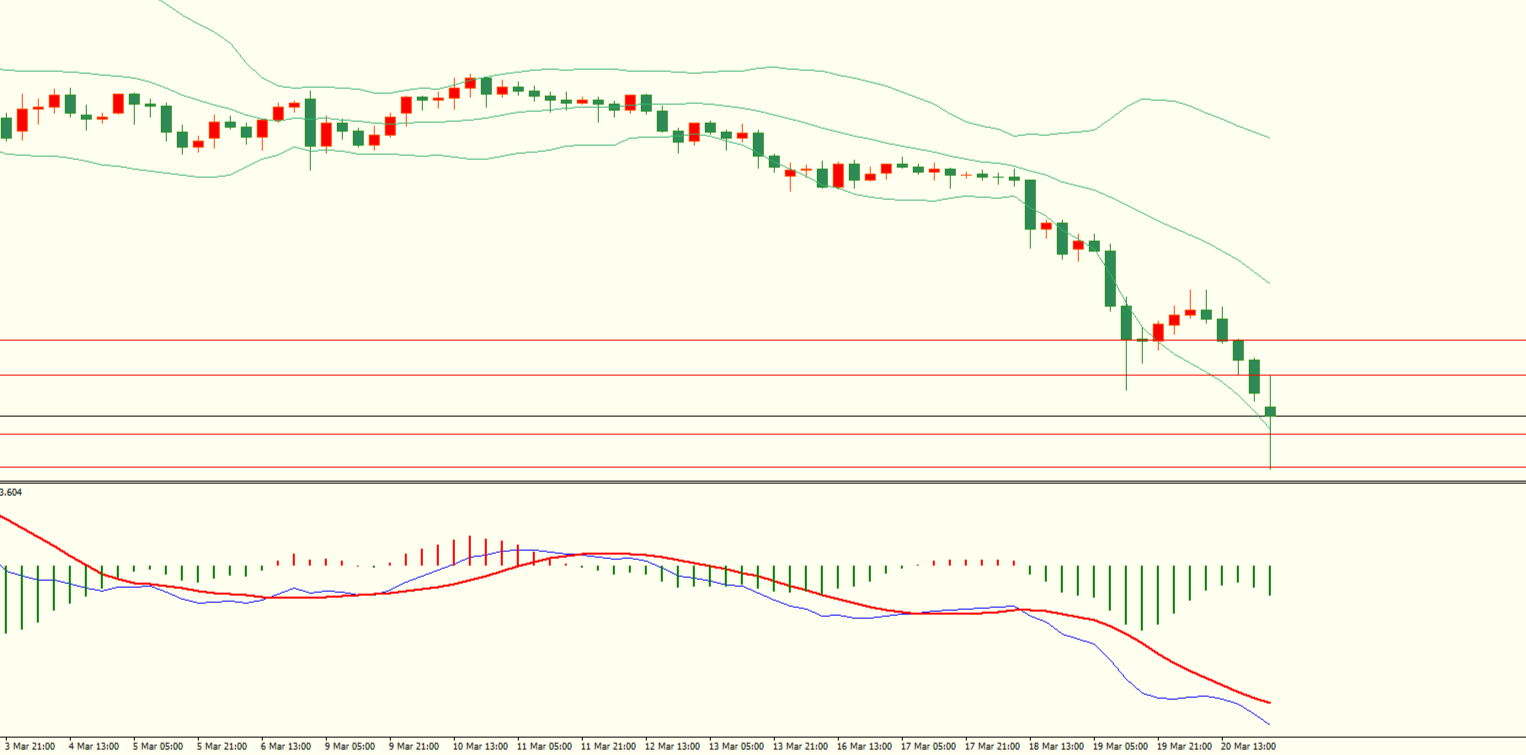This screenshot has width=1526, height=755.
Task: Click the longest green histogram bar near 19 Mar
Action: pos(1142,598)
